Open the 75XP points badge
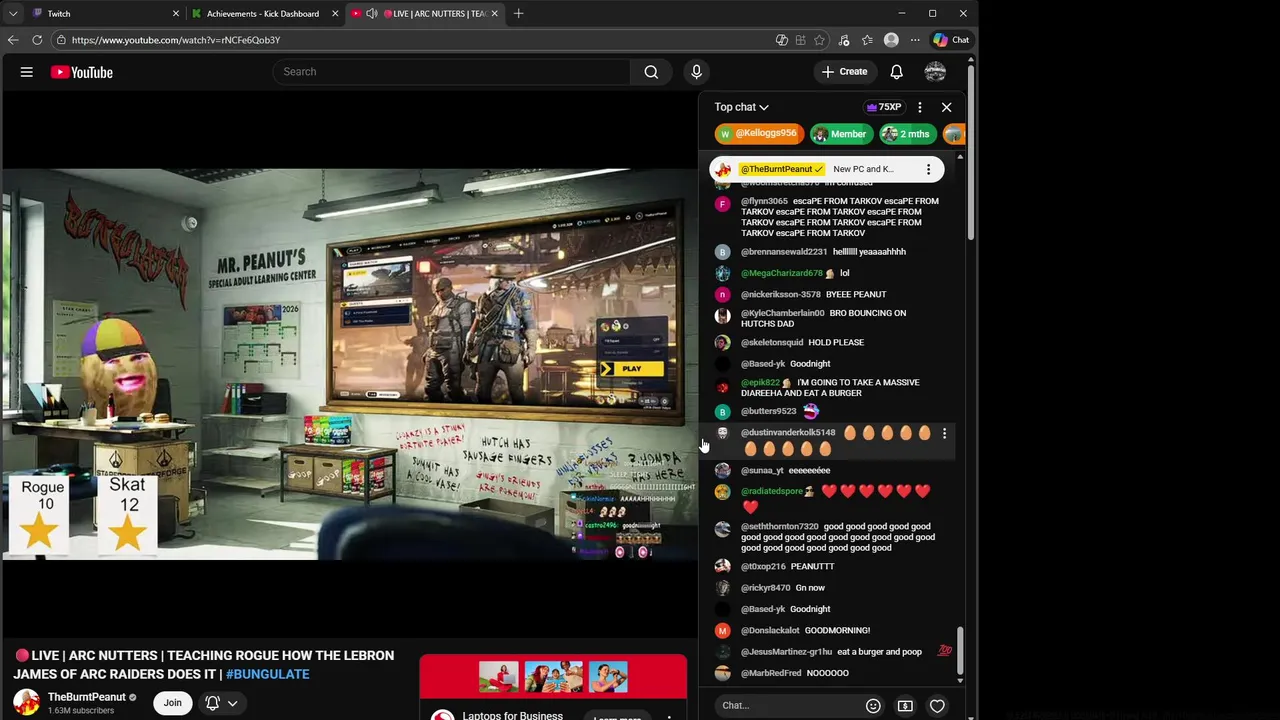The height and width of the screenshot is (720, 1280). pos(884,107)
